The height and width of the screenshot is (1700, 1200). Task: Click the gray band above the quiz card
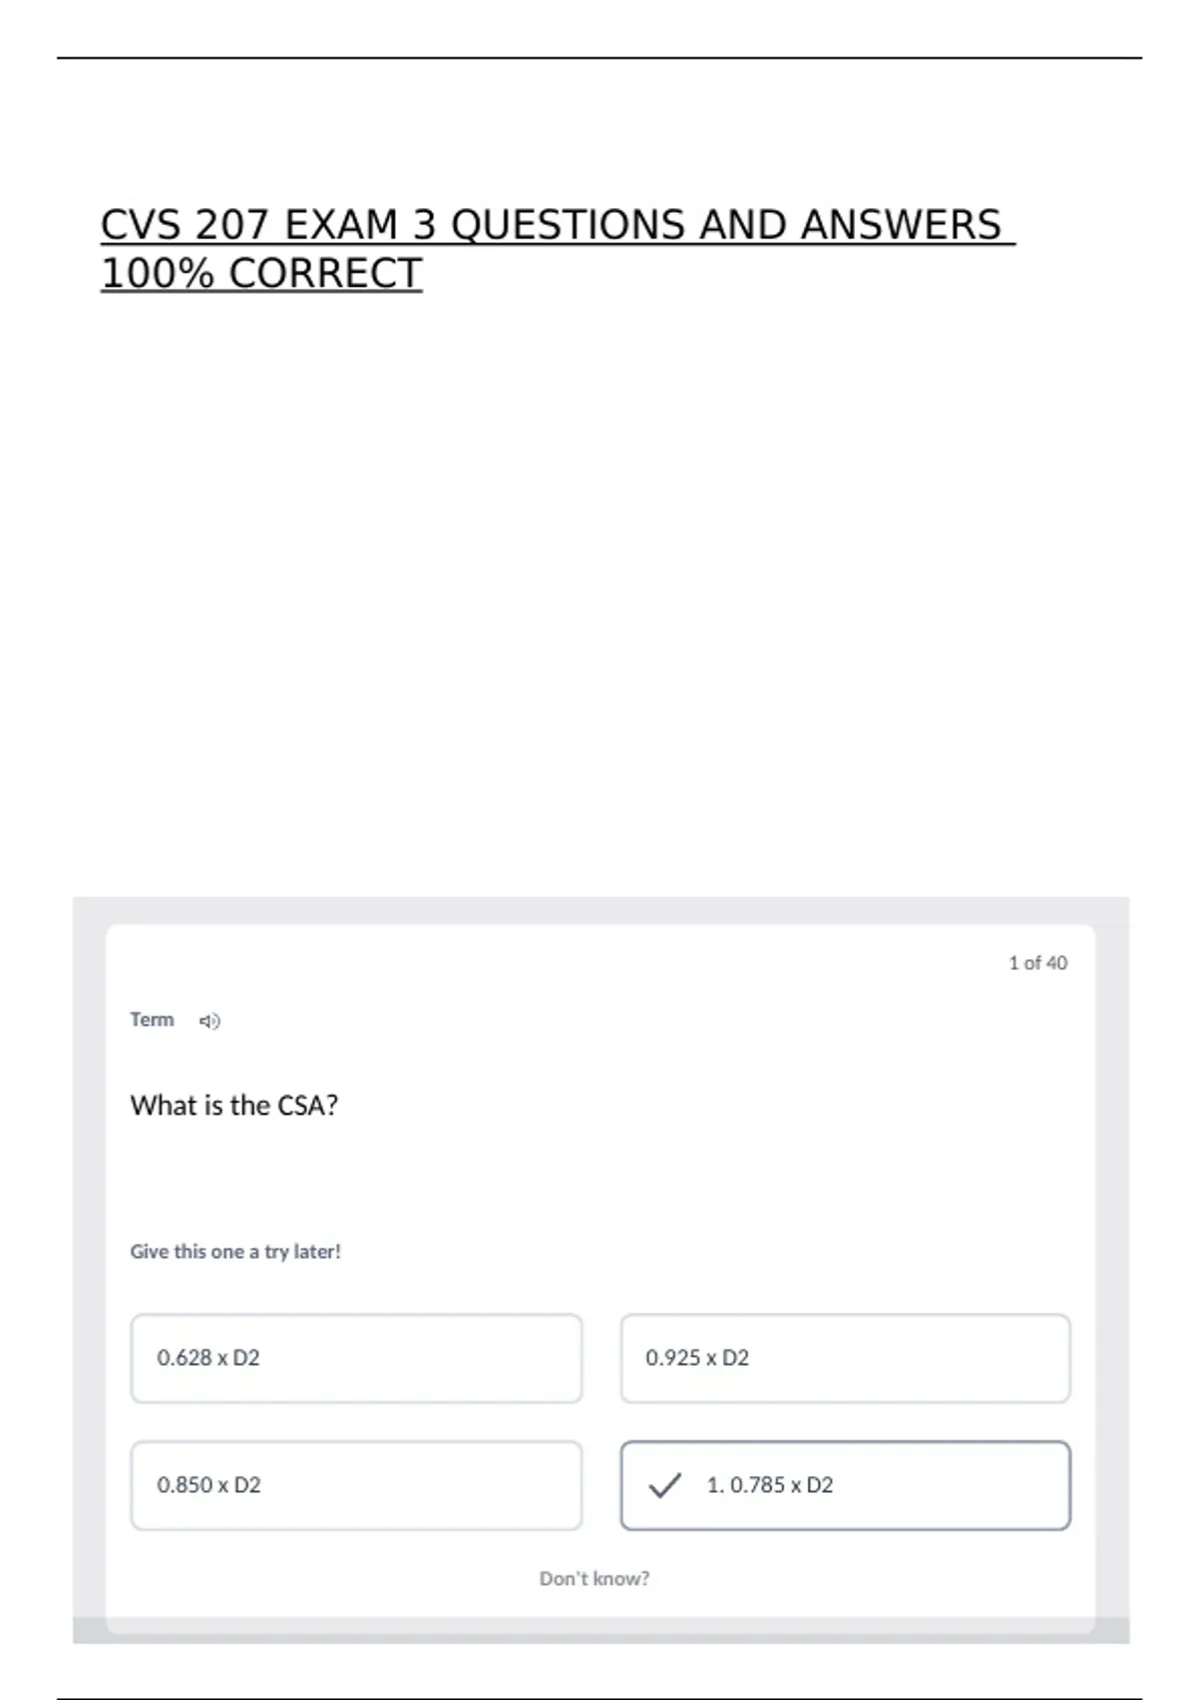pos(600,910)
